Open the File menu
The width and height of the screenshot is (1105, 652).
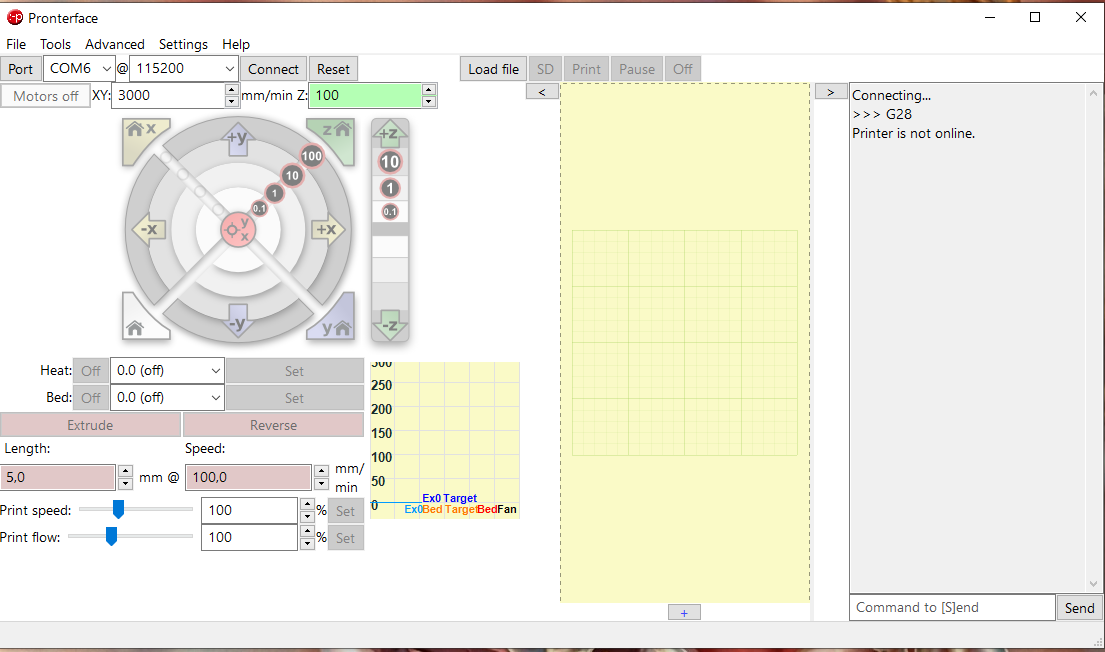coord(16,44)
